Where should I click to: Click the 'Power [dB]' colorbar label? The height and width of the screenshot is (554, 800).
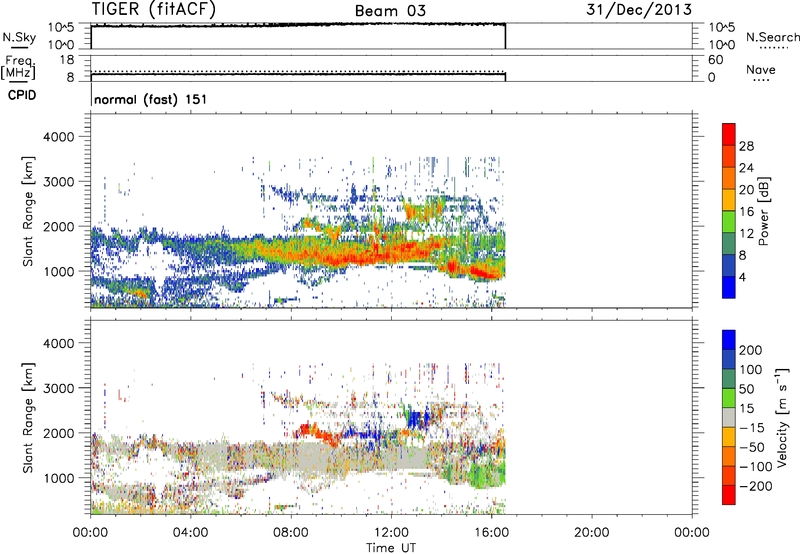point(764,211)
